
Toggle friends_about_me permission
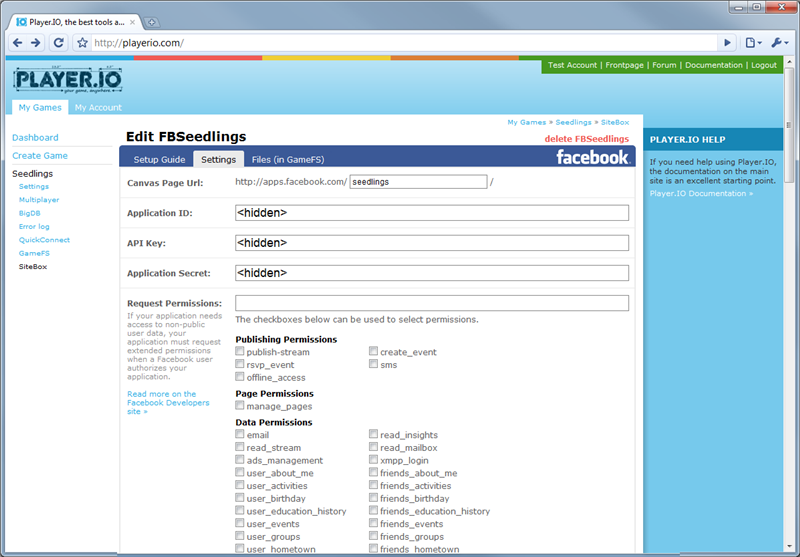(373, 472)
